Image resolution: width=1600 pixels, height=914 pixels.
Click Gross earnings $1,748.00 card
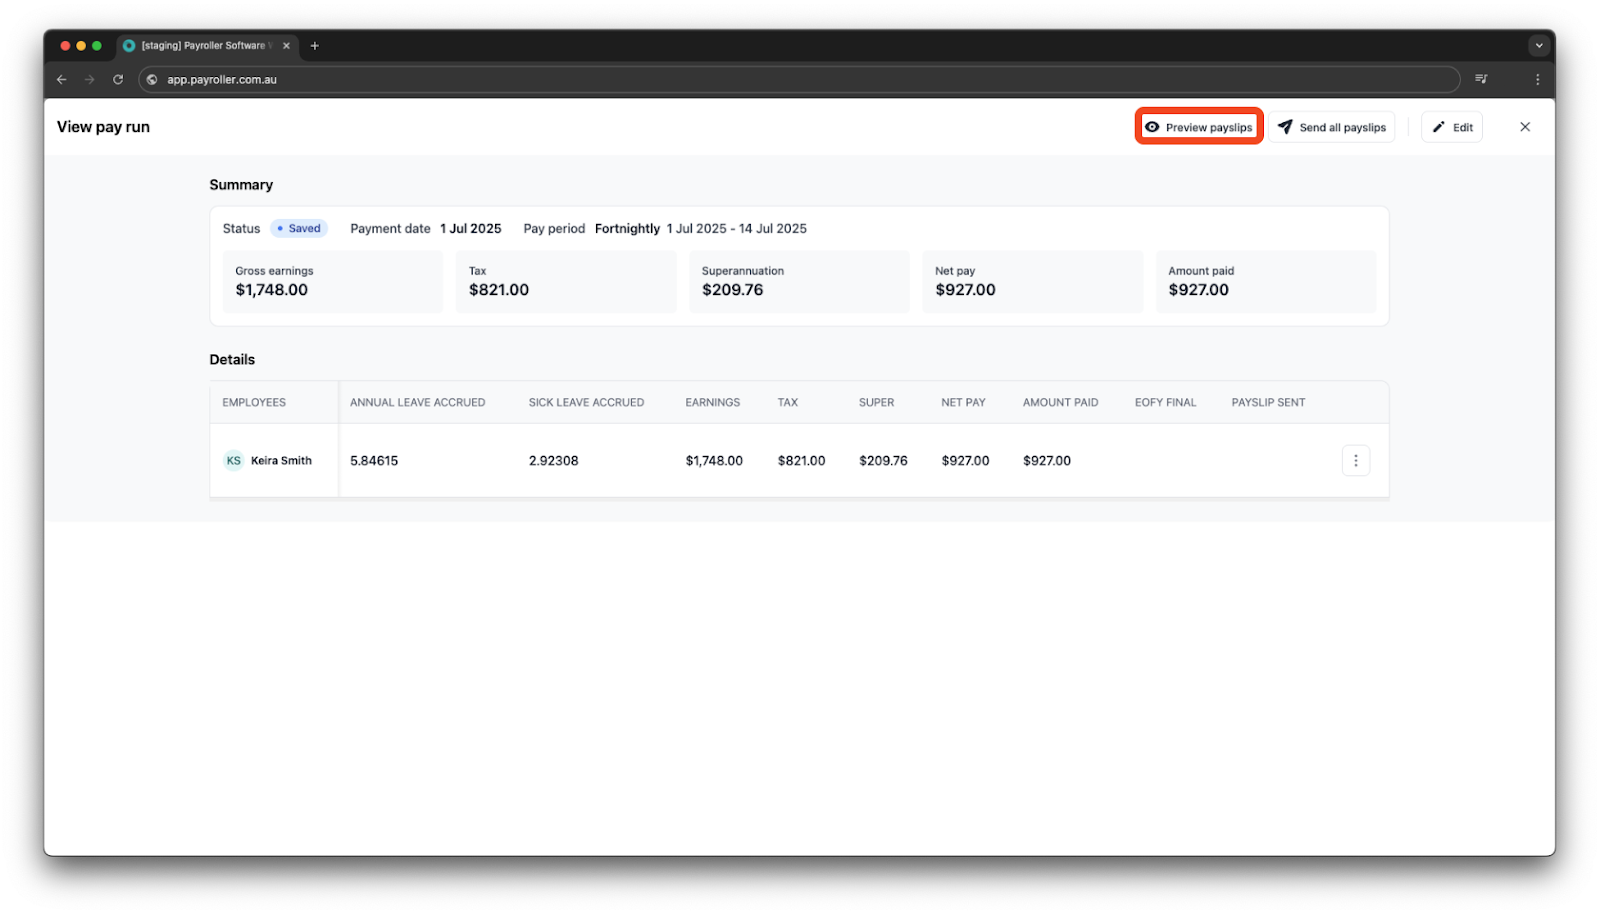point(332,282)
